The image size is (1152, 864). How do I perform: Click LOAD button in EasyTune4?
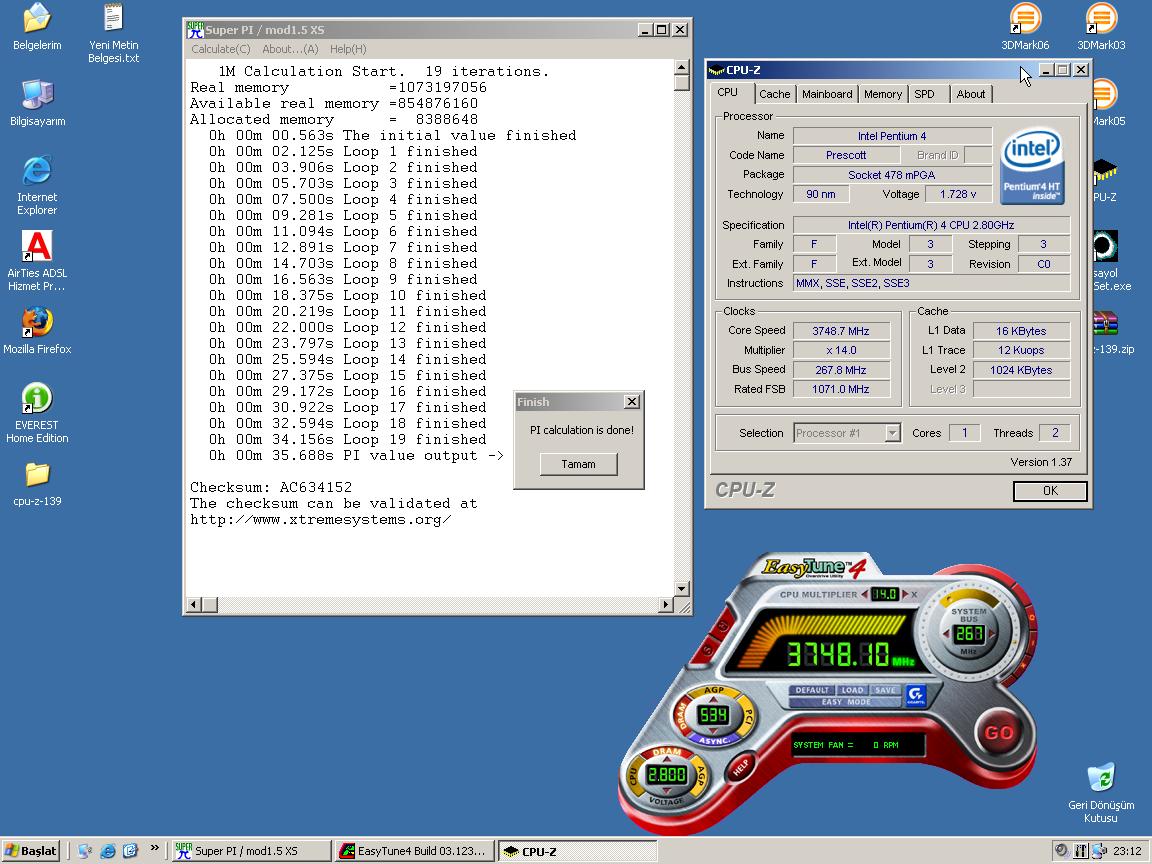coord(852,690)
